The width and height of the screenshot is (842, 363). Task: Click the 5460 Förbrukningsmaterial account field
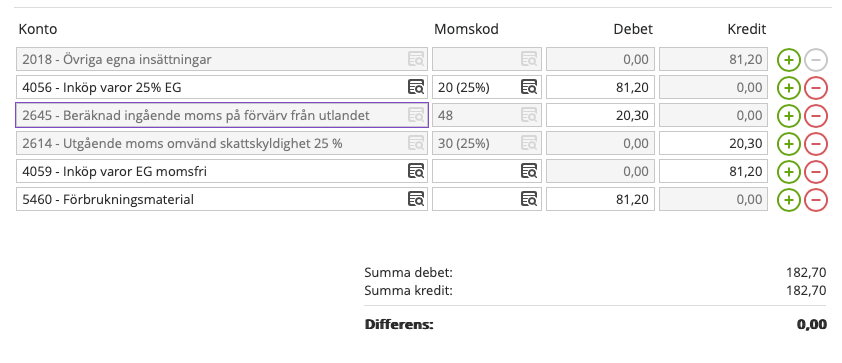pos(222,199)
